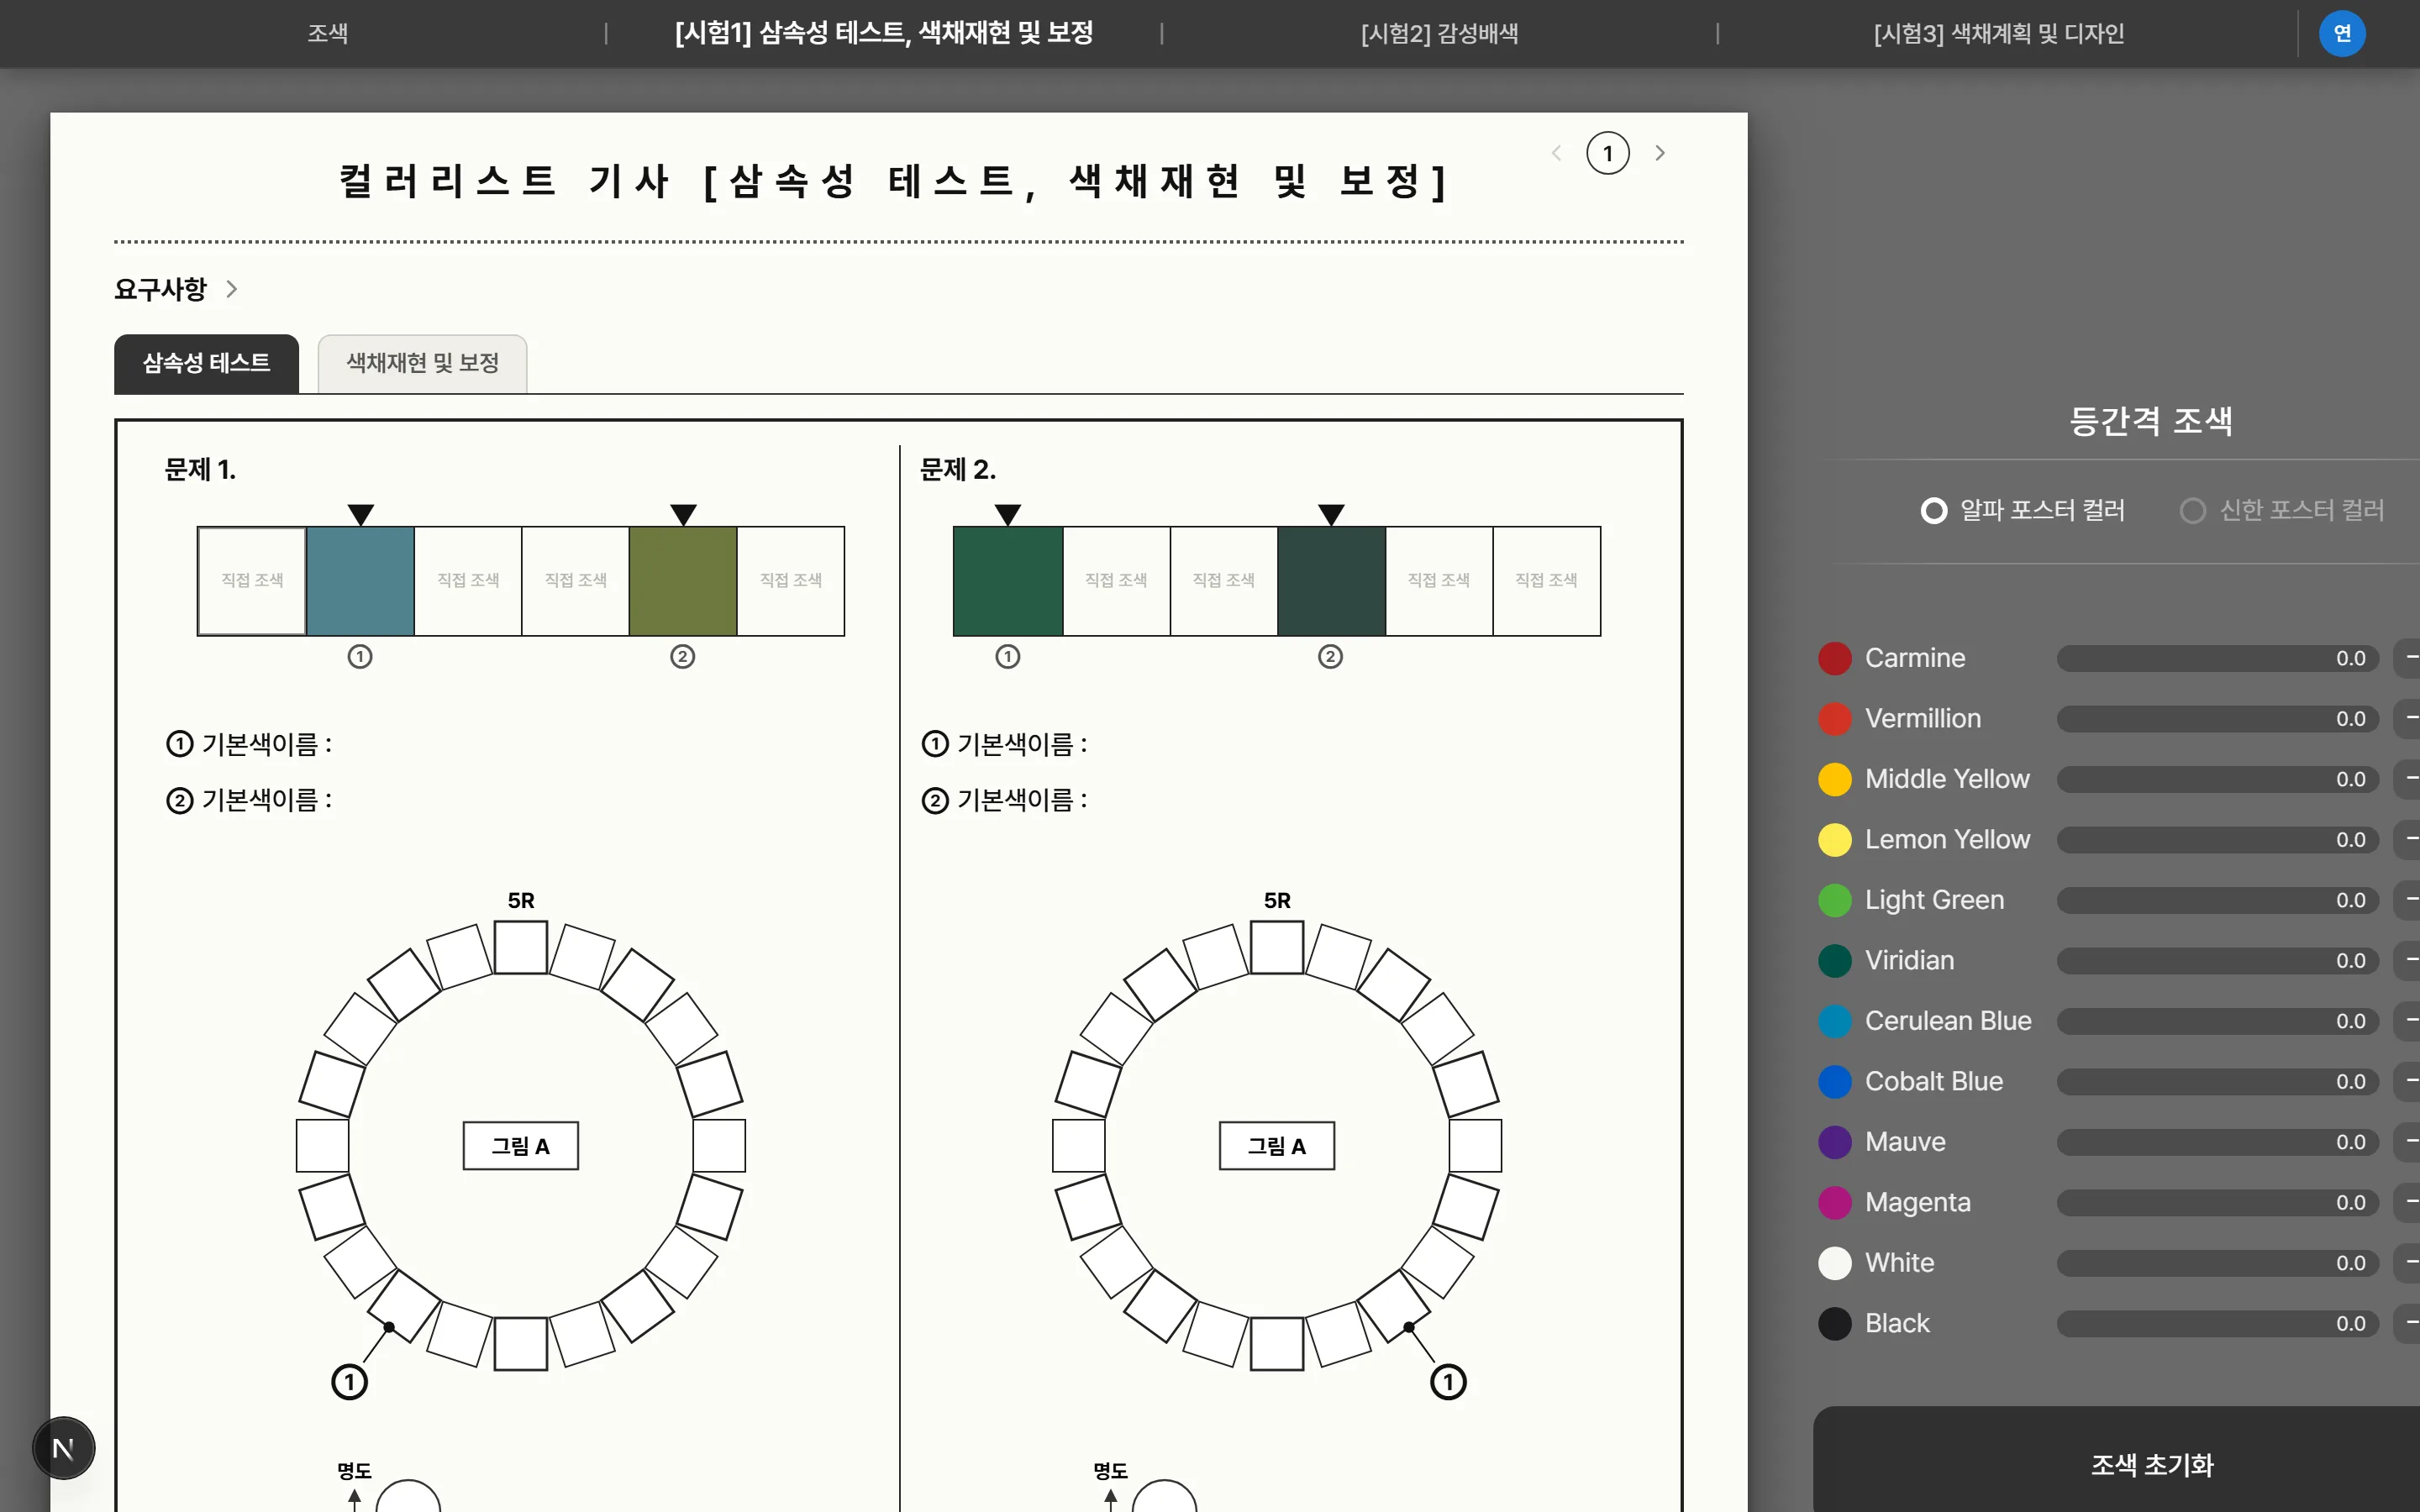The image size is (2420, 1512).
Task: Open [시험1] 삼속성 테스트, 색채재현 및 보정 menu
Action: [x=884, y=33]
